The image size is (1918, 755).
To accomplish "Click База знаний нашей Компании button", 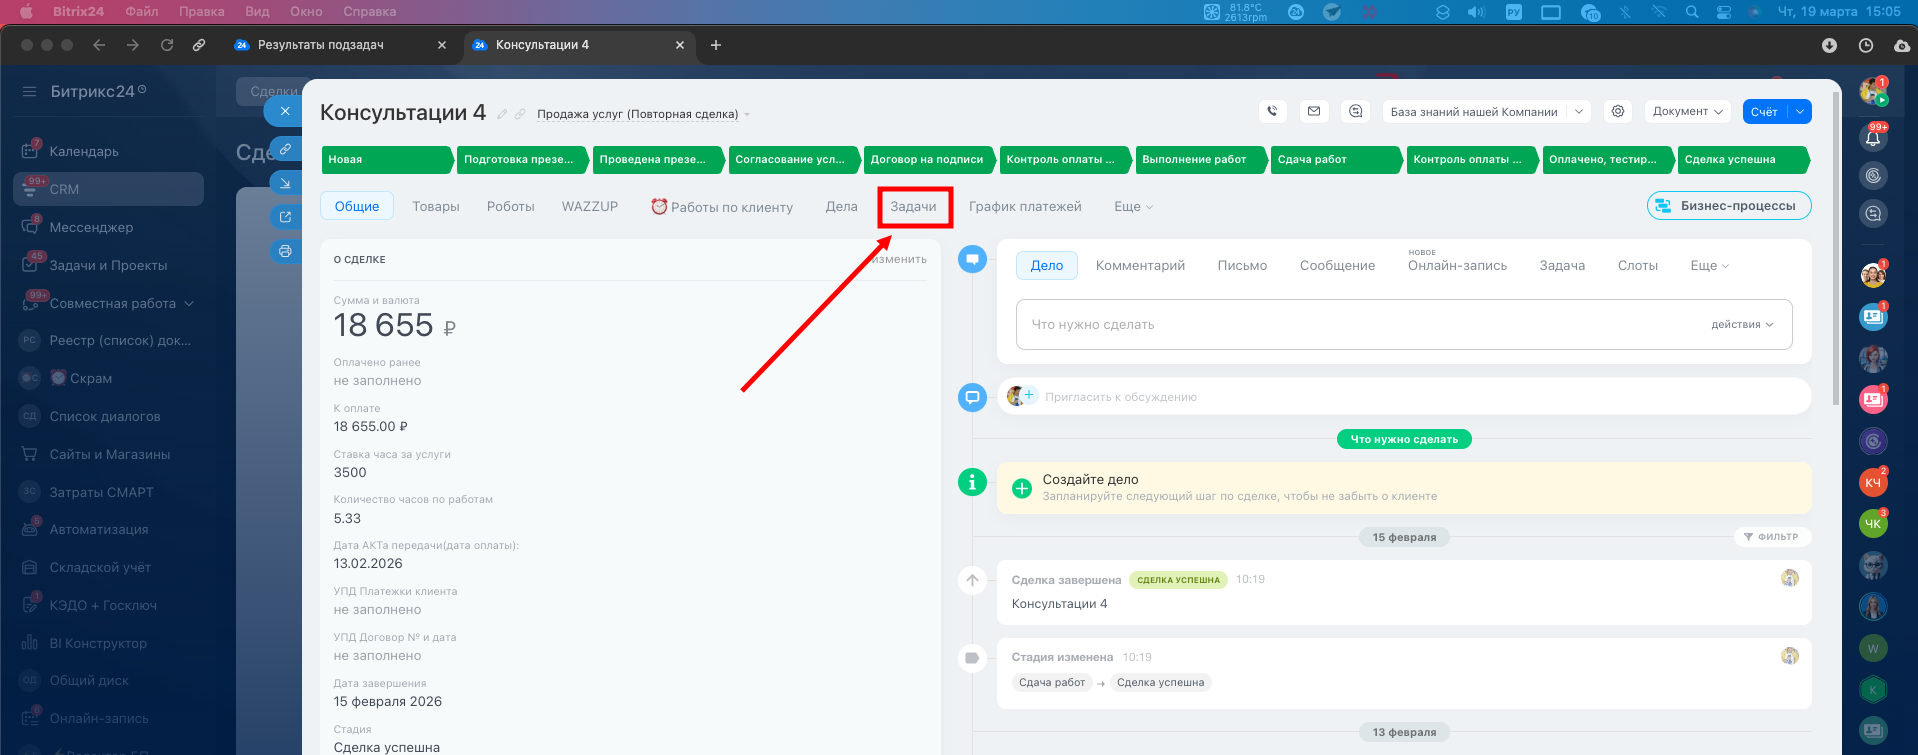I will tap(1474, 112).
